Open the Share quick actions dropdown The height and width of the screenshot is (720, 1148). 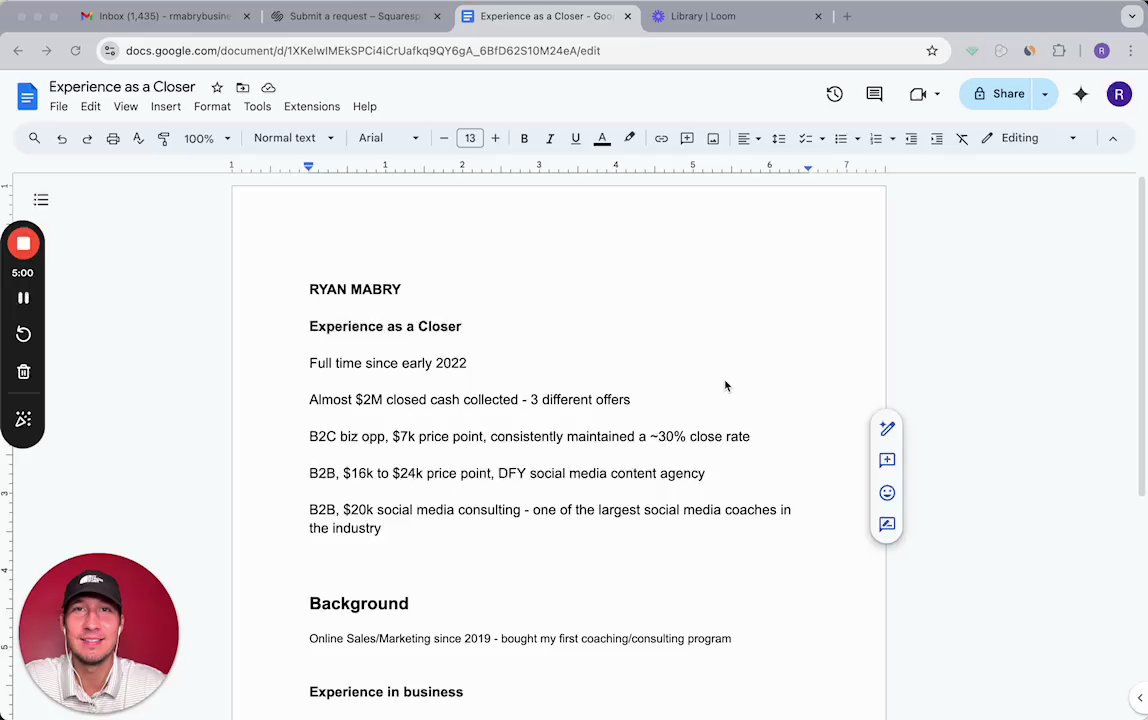point(1045,94)
